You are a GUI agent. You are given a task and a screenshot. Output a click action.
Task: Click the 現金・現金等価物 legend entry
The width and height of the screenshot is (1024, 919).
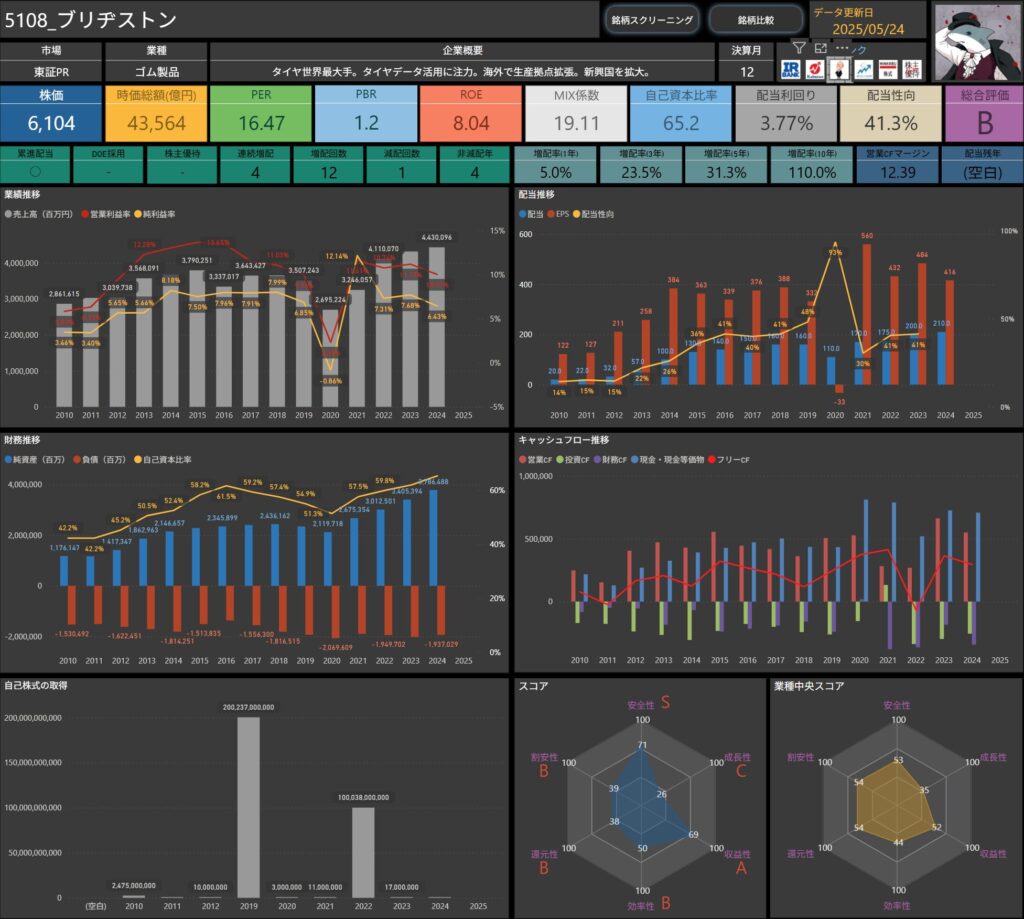667,460
